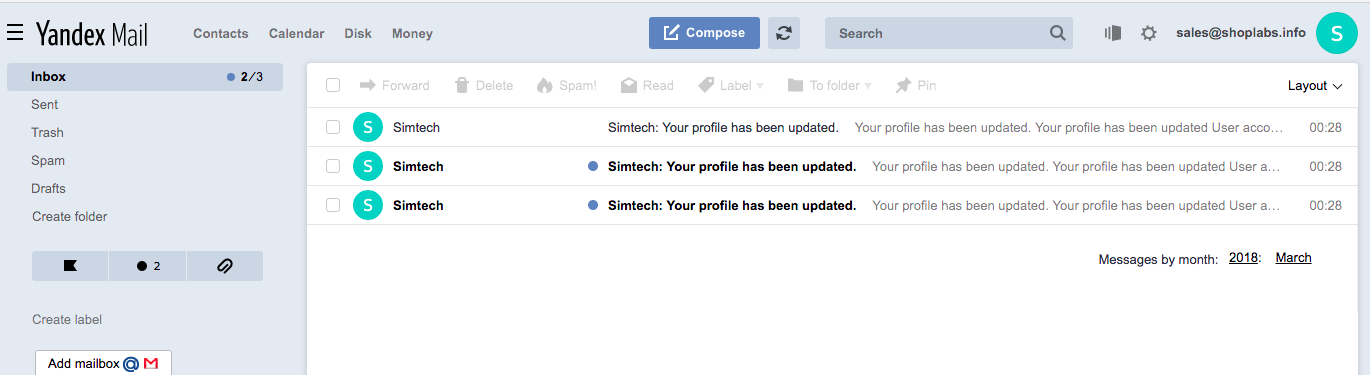Open the Sent folder
1370x375 pixels.
(x=45, y=104)
